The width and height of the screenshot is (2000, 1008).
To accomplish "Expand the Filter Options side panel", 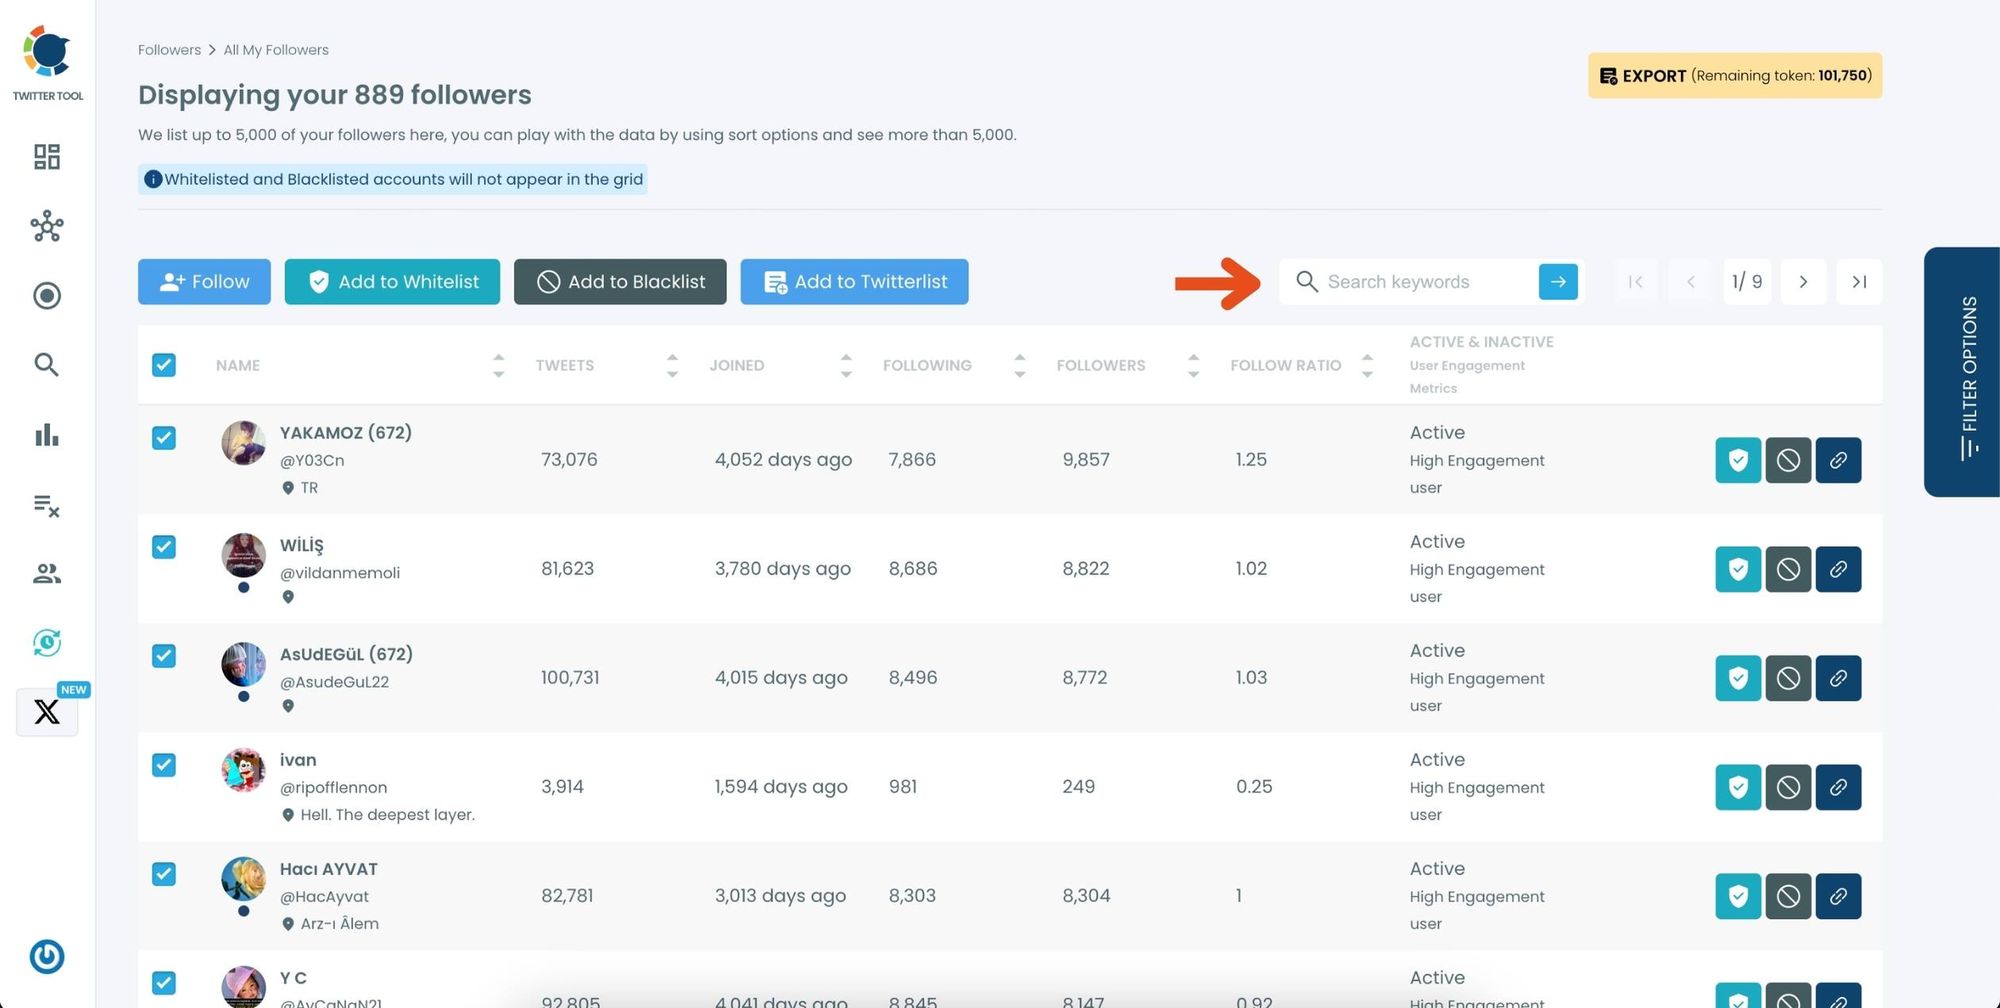I will pos(1962,372).
